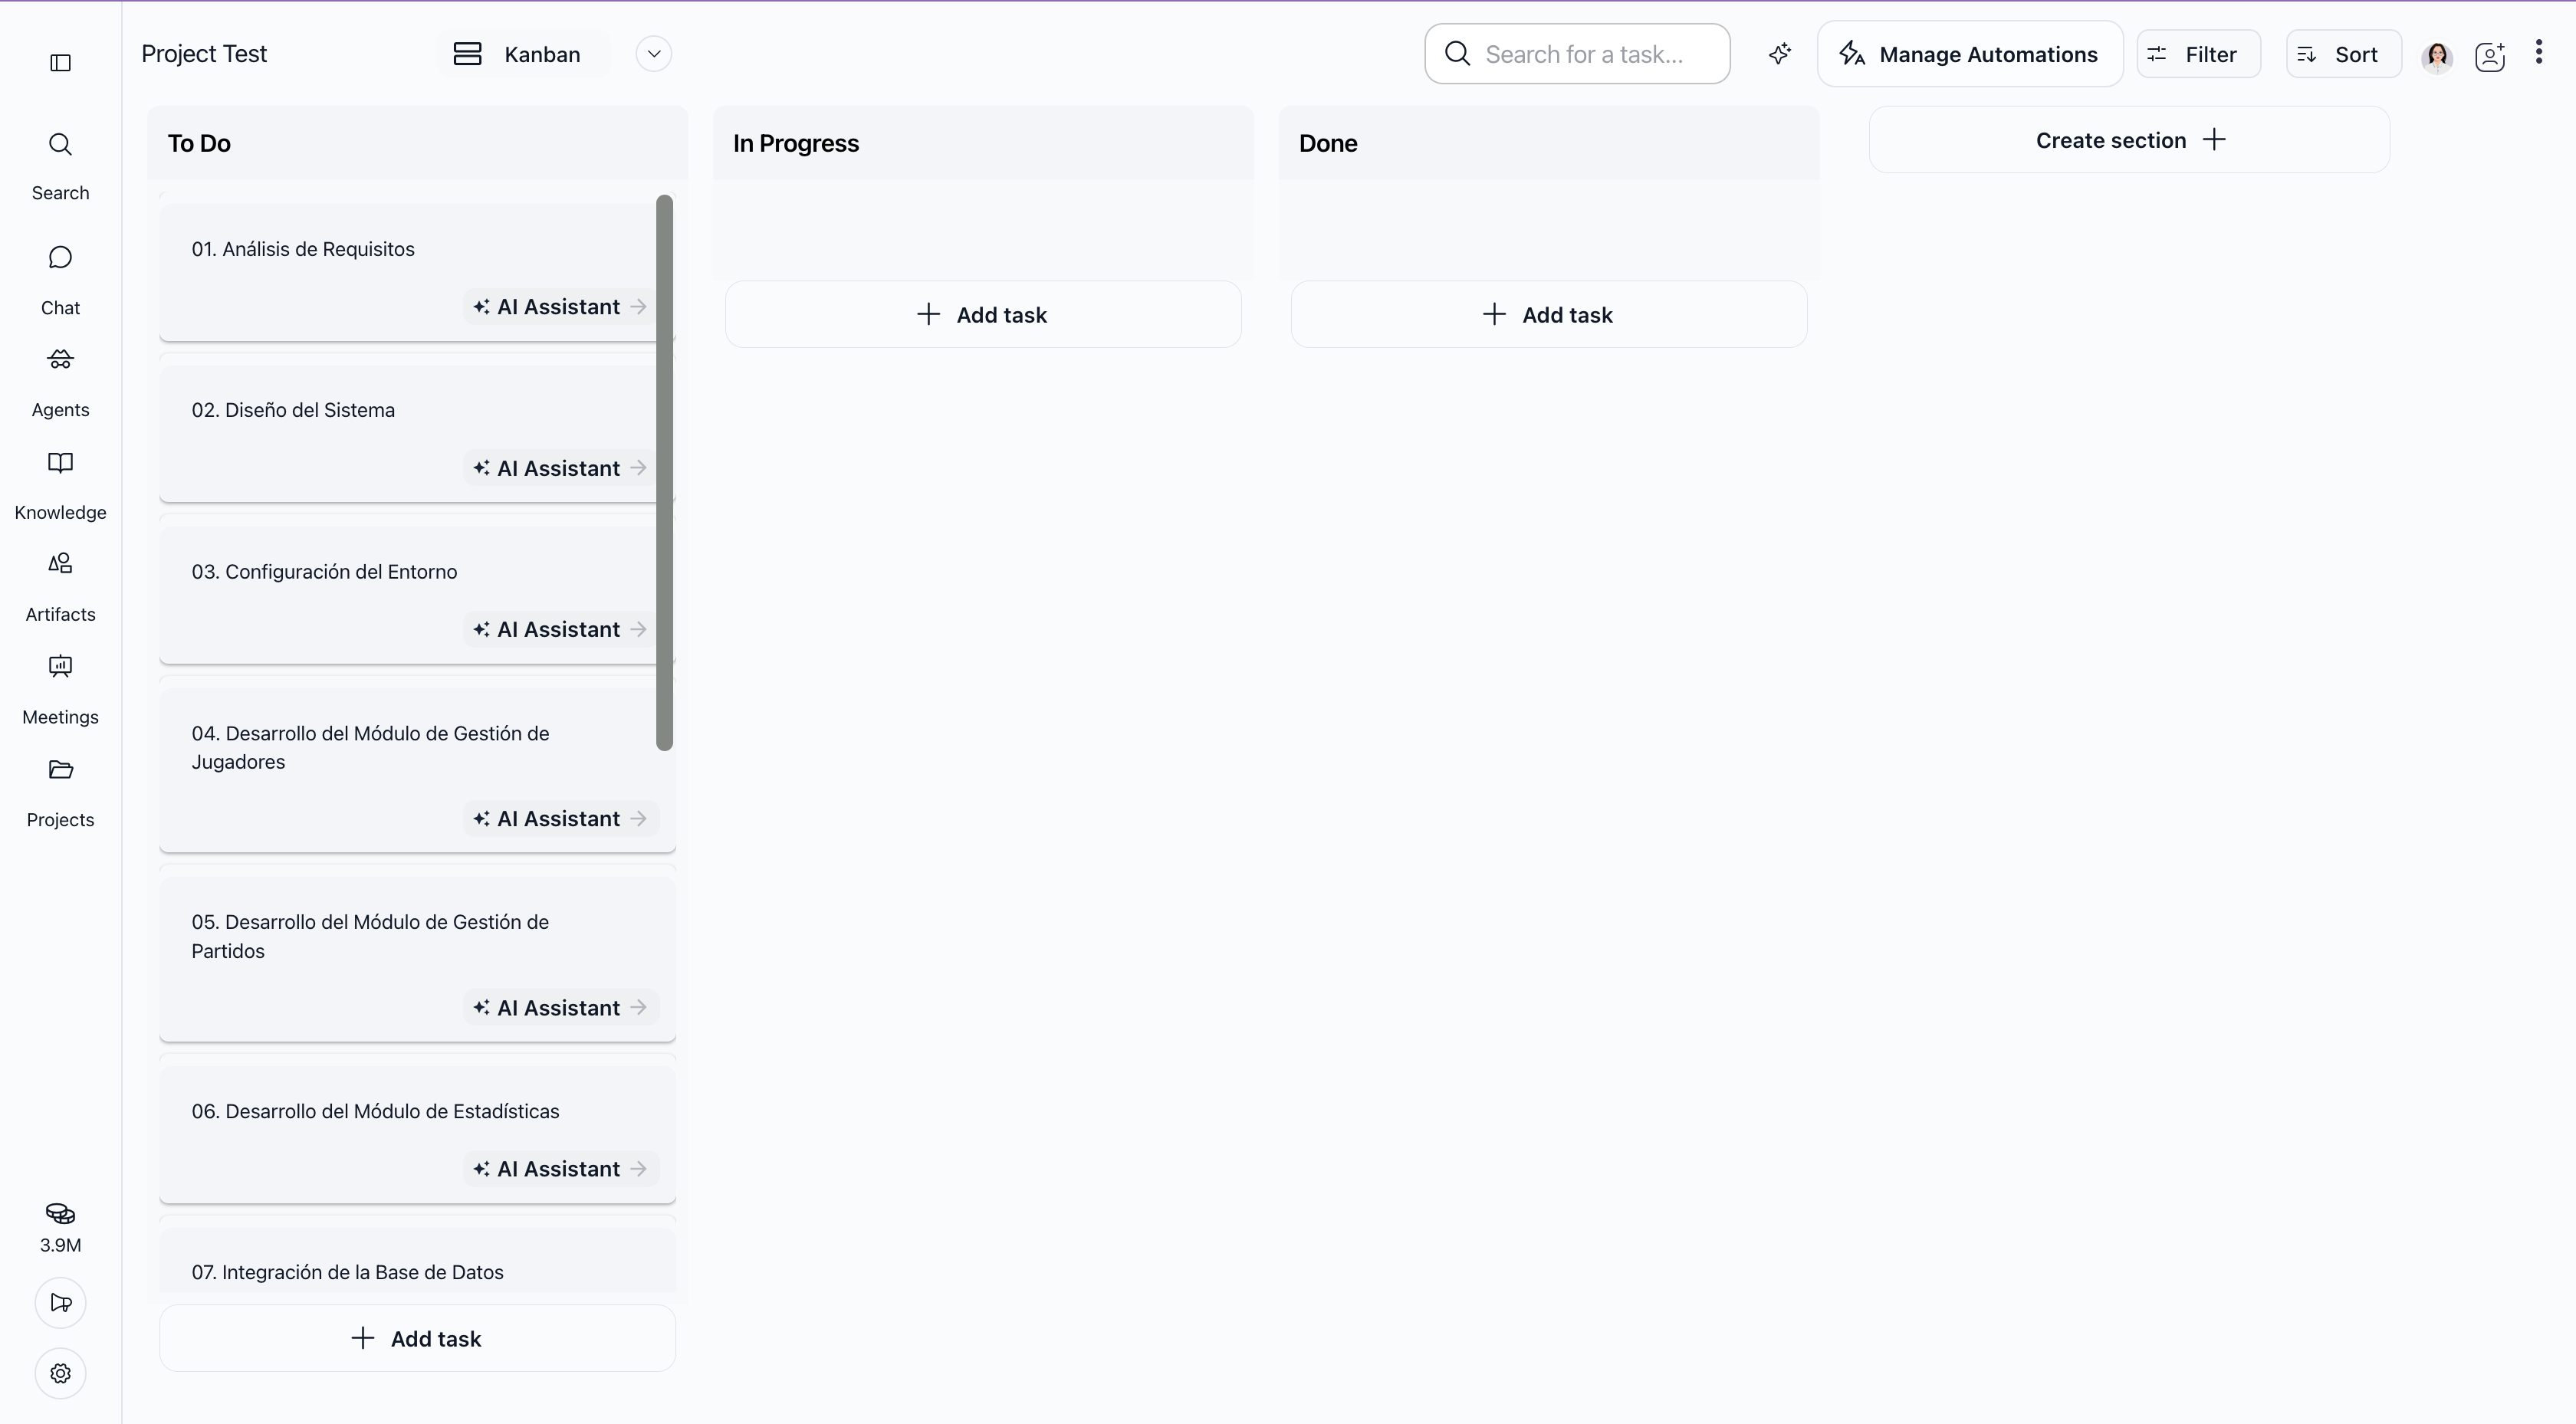Add task in the Done column
Screen dimensions: 2576x1424
[x=1549, y=315]
